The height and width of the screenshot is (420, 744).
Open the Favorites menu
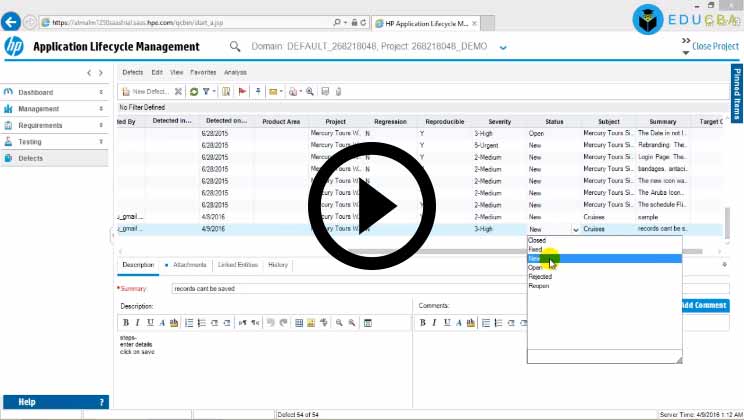click(203, 72)
